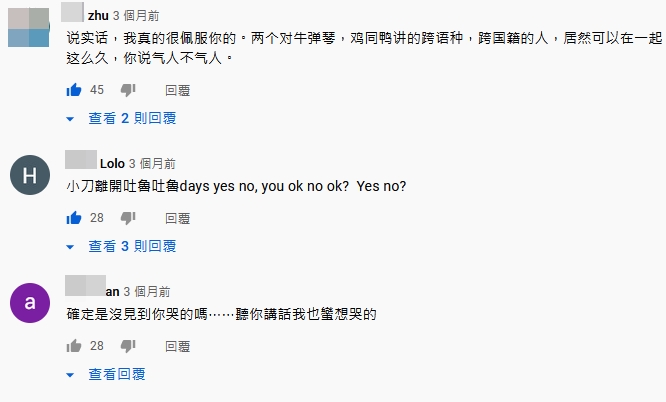Open the H avatar profile

point(30,175)
